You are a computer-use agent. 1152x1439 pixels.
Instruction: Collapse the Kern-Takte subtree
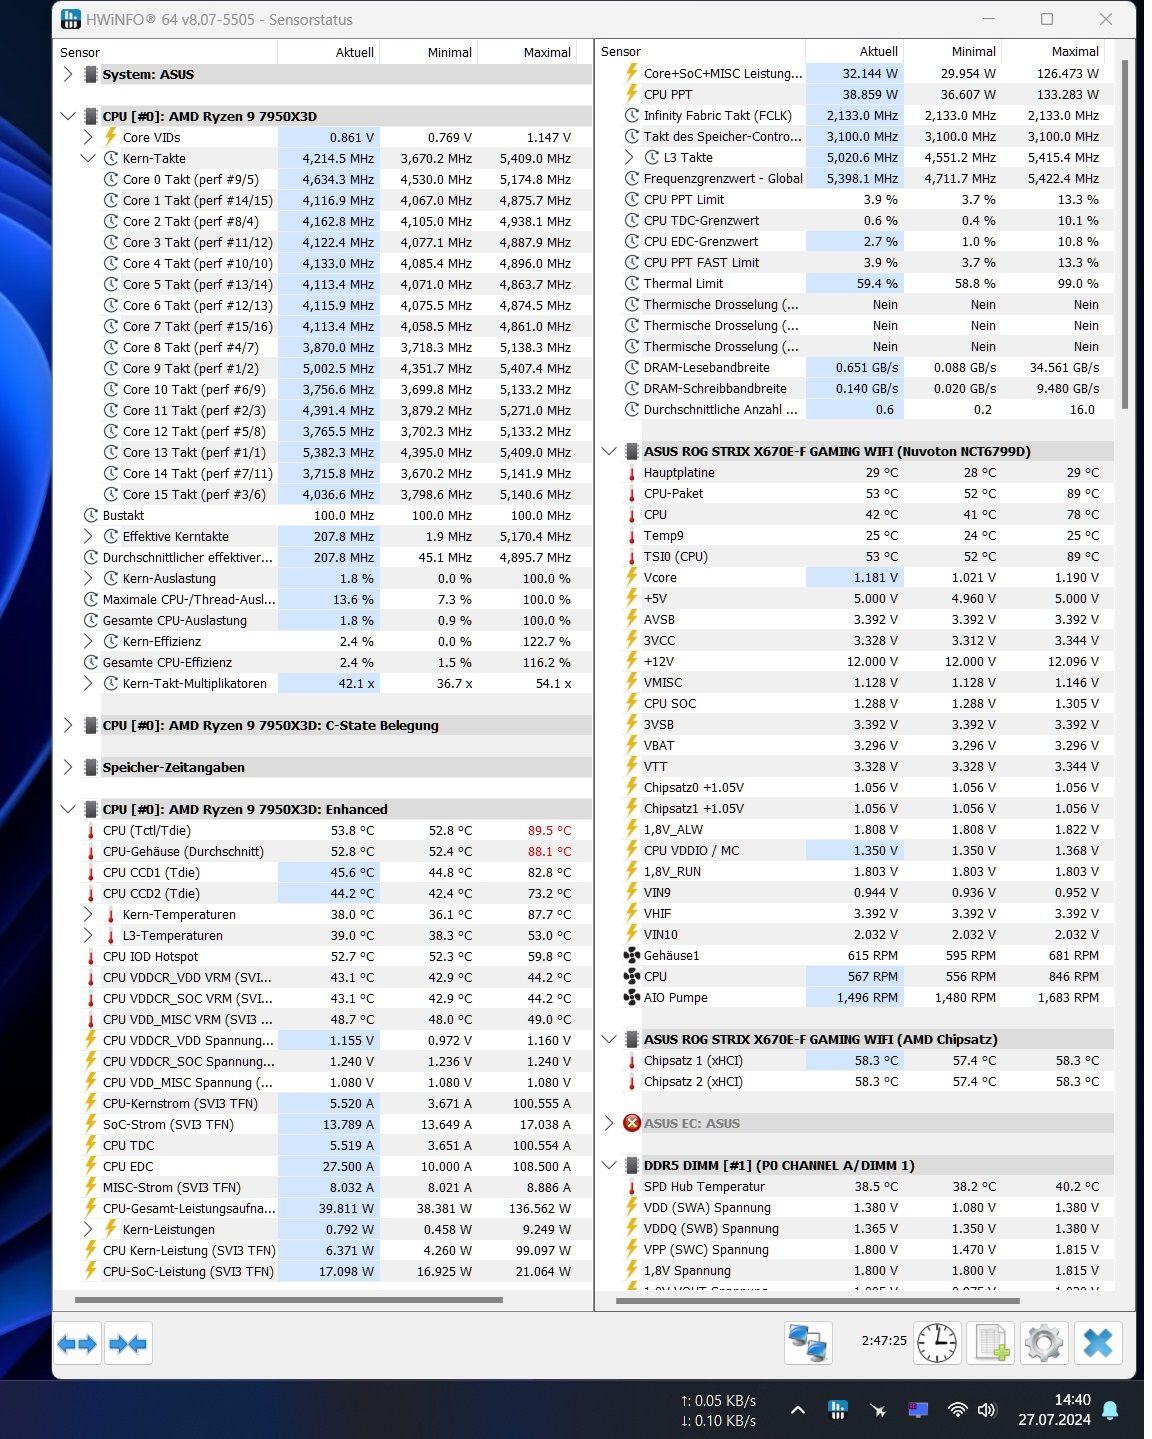click(x=88, y=158)
